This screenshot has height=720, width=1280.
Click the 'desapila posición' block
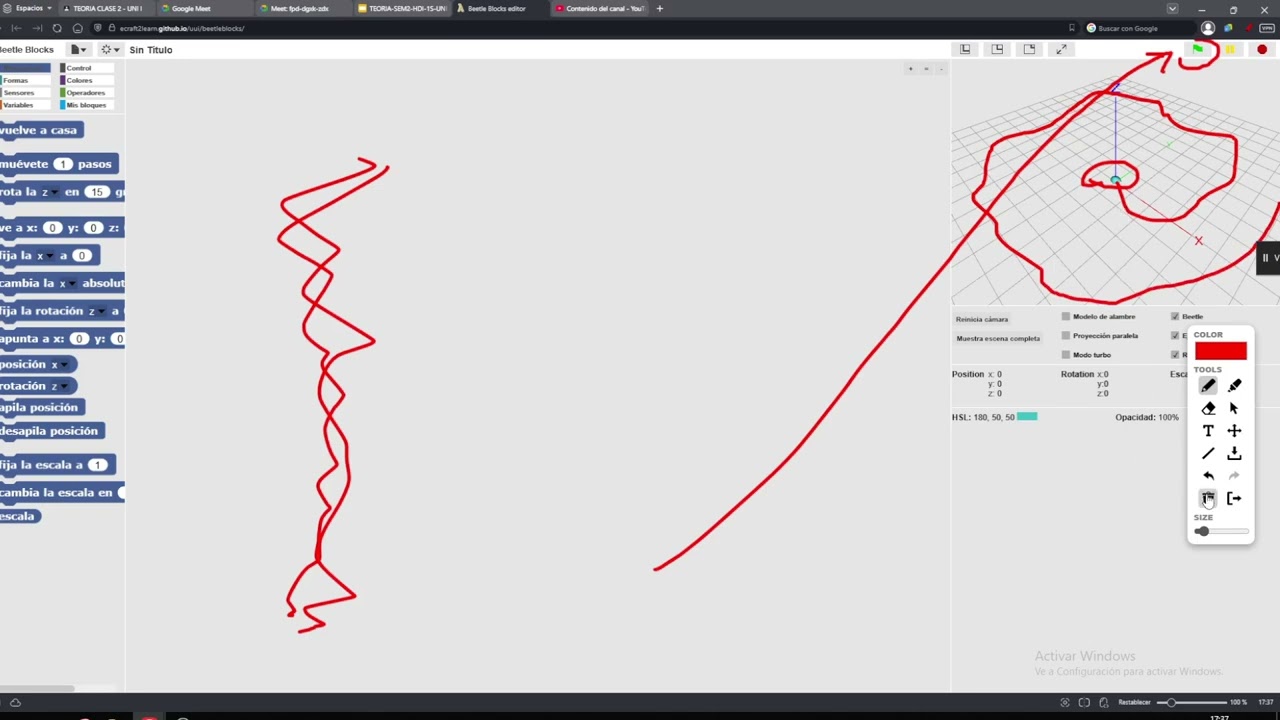pyautogui.click(x=51, y=431)
